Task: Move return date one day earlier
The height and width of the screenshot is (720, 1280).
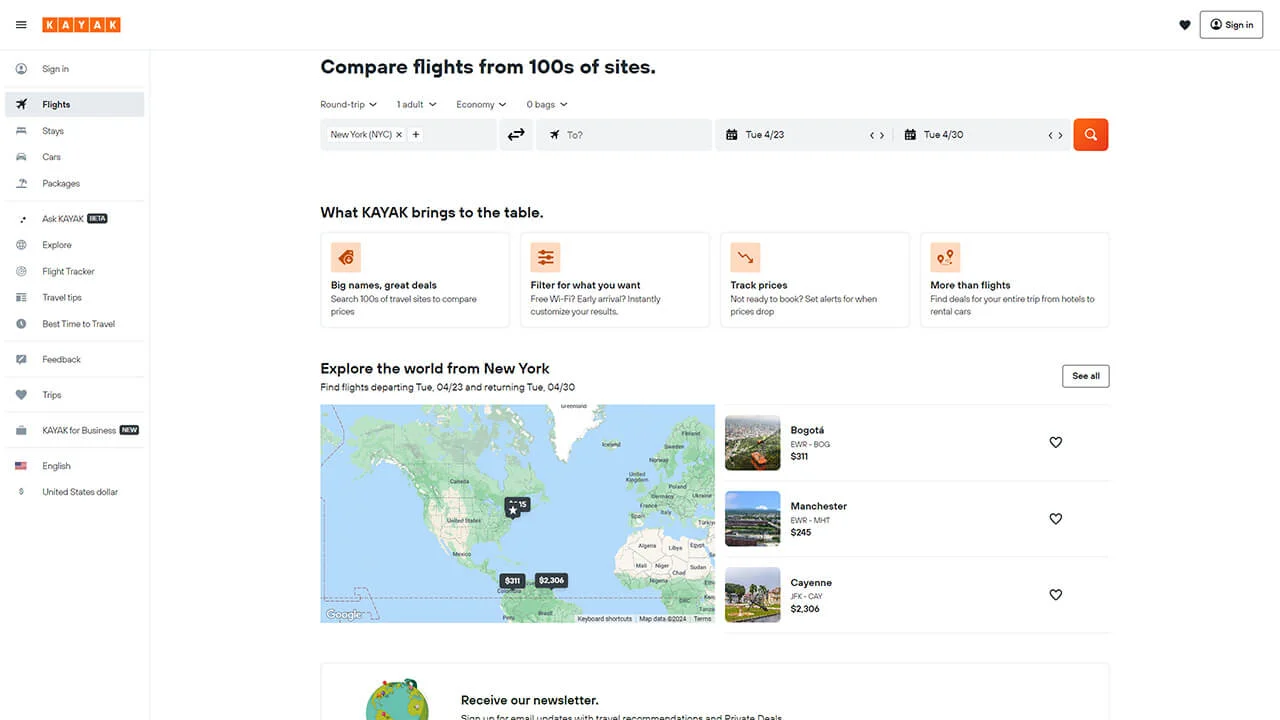Action: (x=1051, y=135)
